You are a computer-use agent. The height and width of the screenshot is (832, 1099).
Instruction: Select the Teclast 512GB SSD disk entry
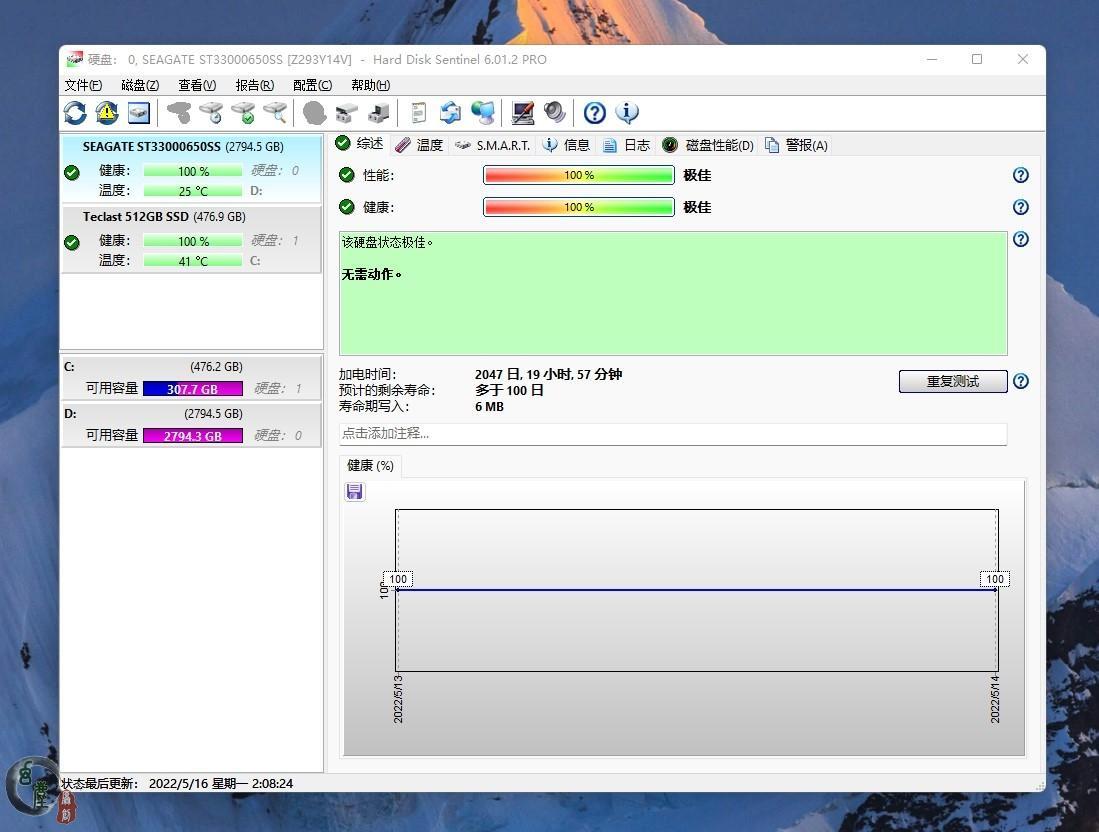pyautogui.click(x=164, y=217)
